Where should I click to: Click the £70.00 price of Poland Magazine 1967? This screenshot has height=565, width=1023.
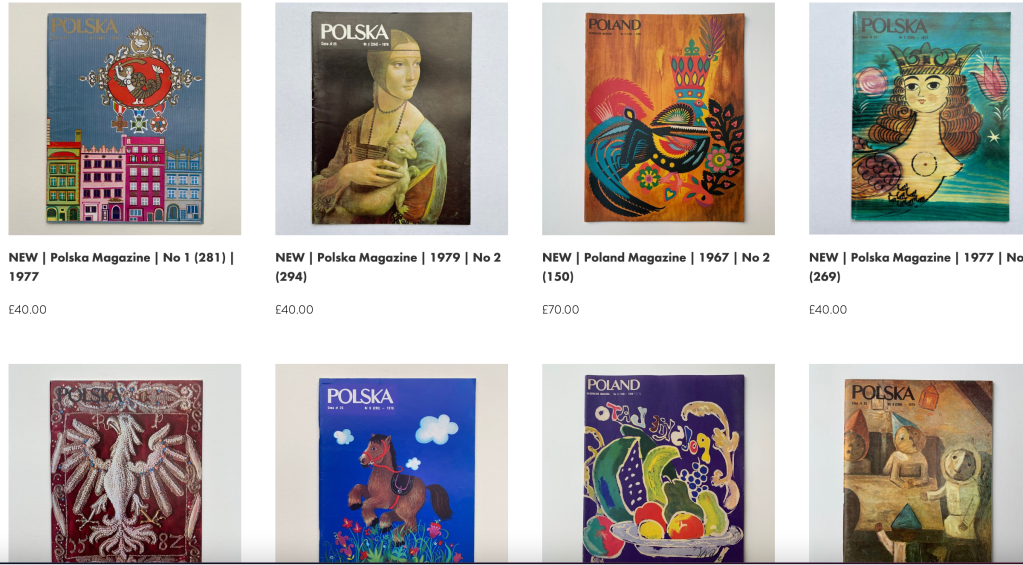(560, 310)
